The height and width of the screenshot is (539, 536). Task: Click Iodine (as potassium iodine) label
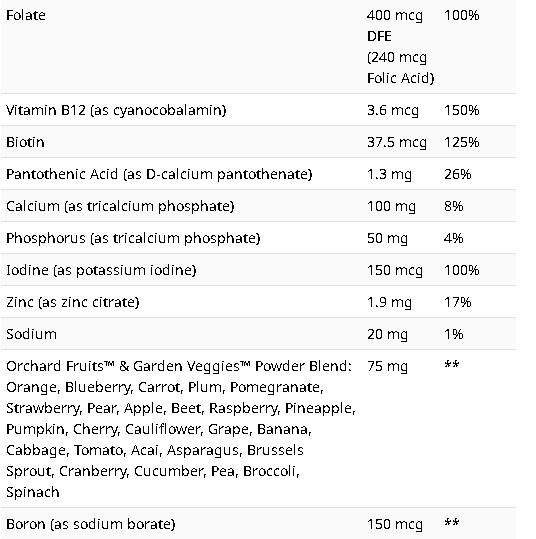point(101,270)
